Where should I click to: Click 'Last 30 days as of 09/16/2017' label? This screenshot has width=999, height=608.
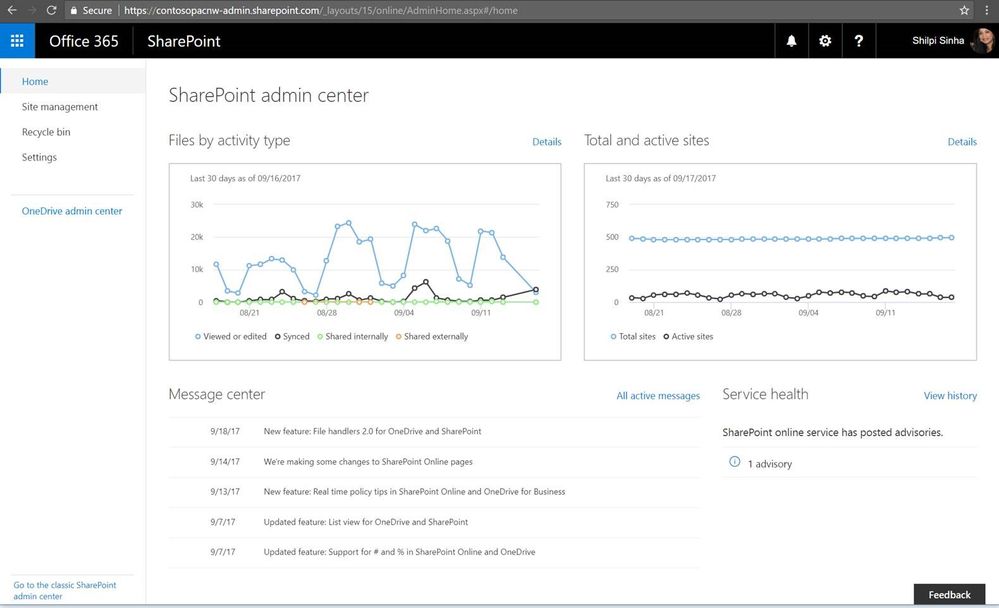tap(245, 178)
